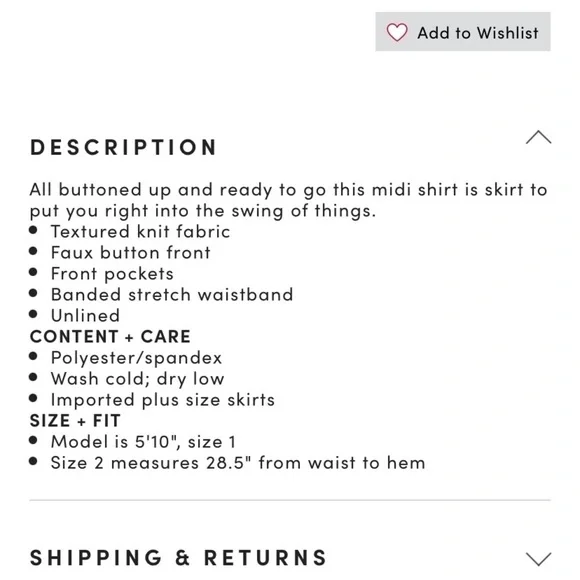Select the Textured knit fabric bullet text
This screenshot has width=580, height=580.
[x=141, y=232]
